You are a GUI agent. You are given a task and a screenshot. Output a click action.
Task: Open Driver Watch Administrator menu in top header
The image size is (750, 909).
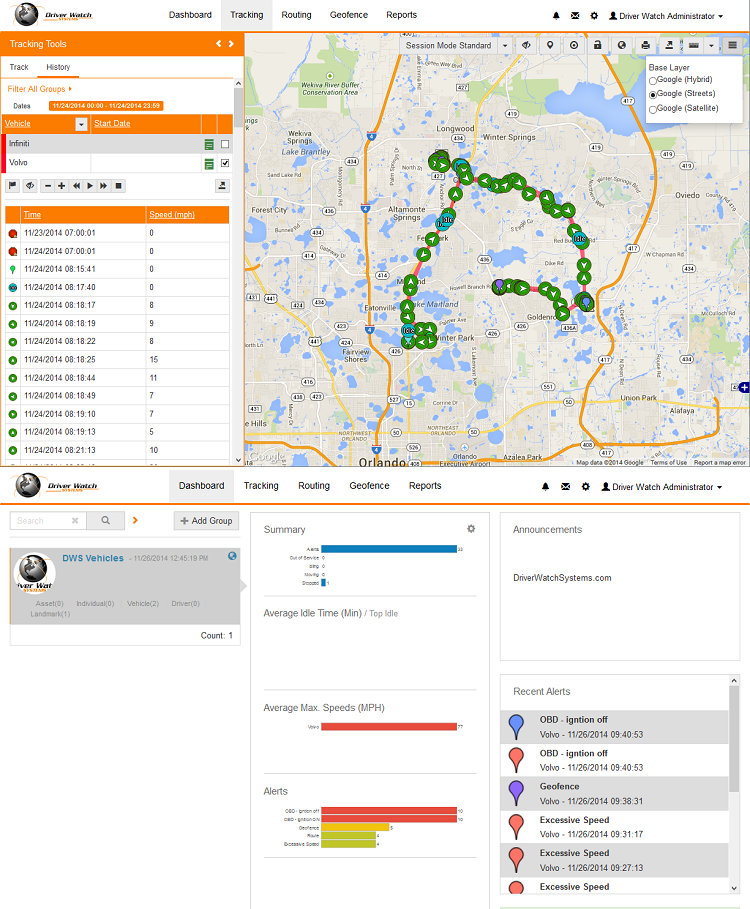coord(666,16)
